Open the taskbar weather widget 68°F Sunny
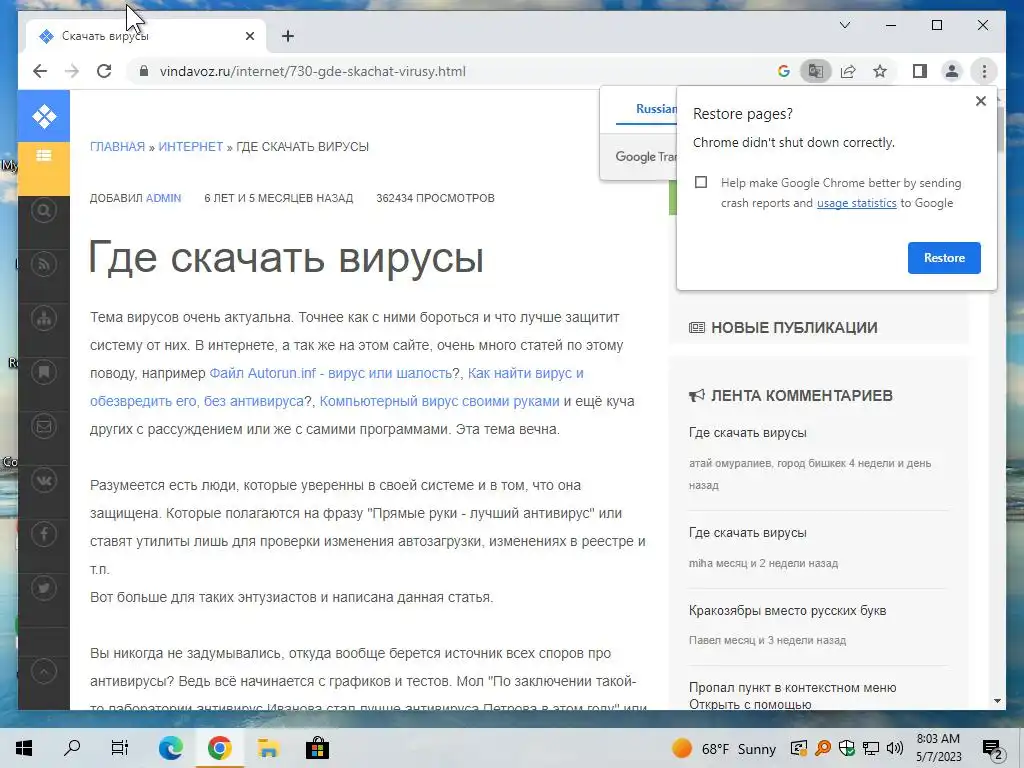 click(x=724, y=748)
